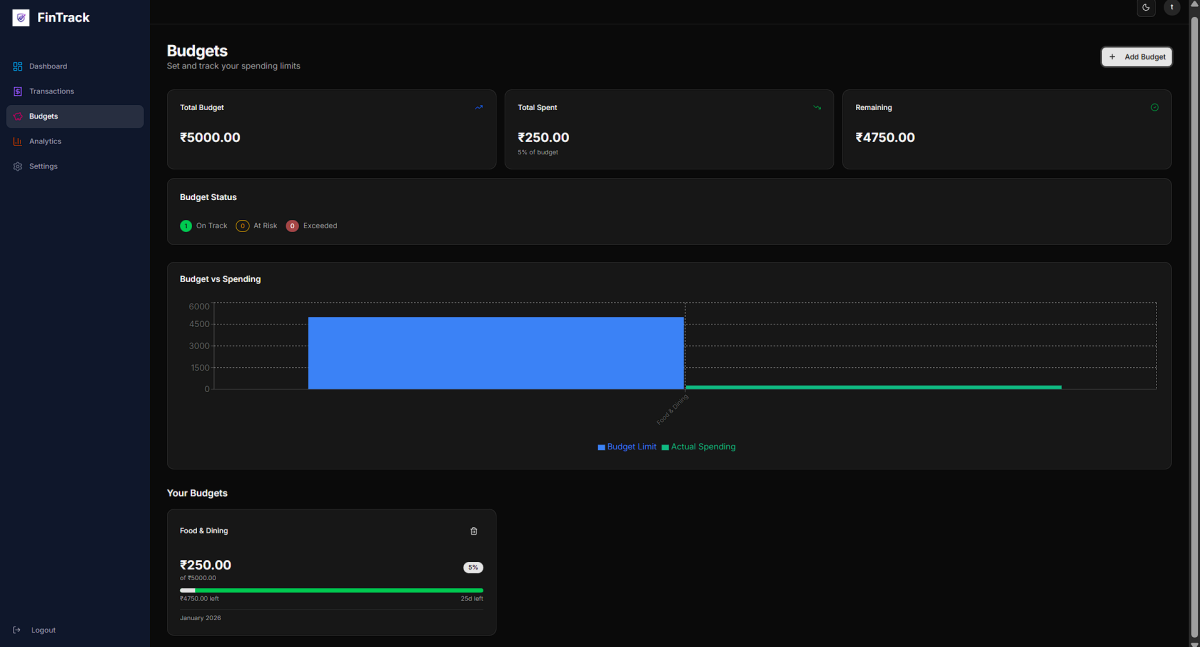The image size is (1200, 647).
Task: Open Dashboard from the sidebar
Action: pos(48,66)
